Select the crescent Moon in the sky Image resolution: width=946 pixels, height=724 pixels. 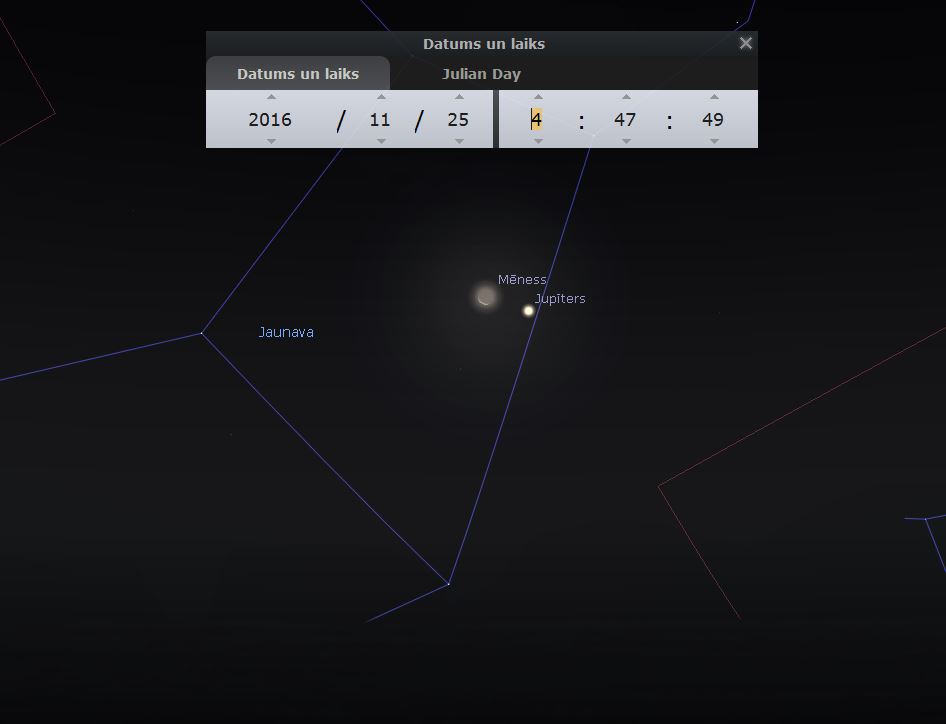(x=485, y=297)
